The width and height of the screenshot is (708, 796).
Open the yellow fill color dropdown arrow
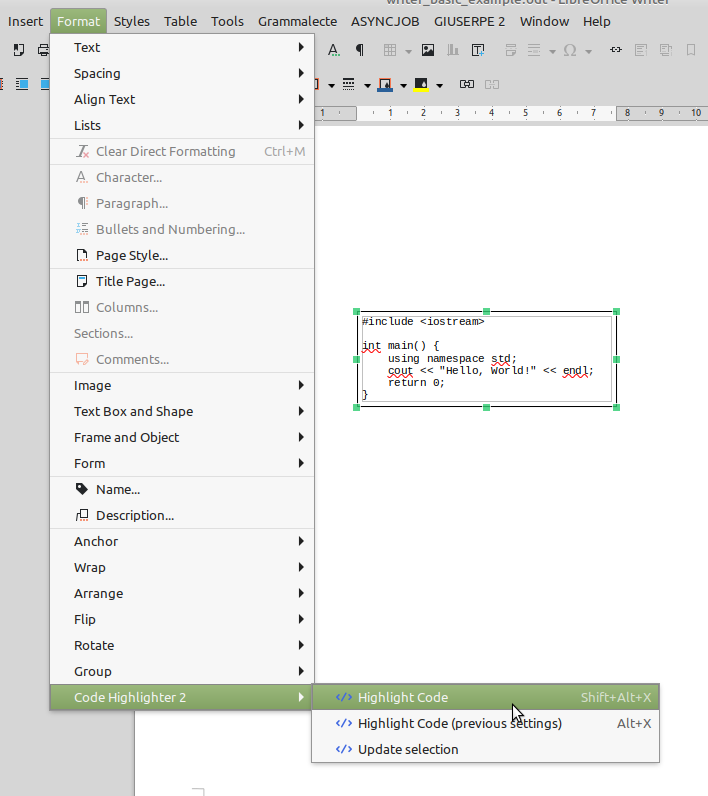[438, 85]
